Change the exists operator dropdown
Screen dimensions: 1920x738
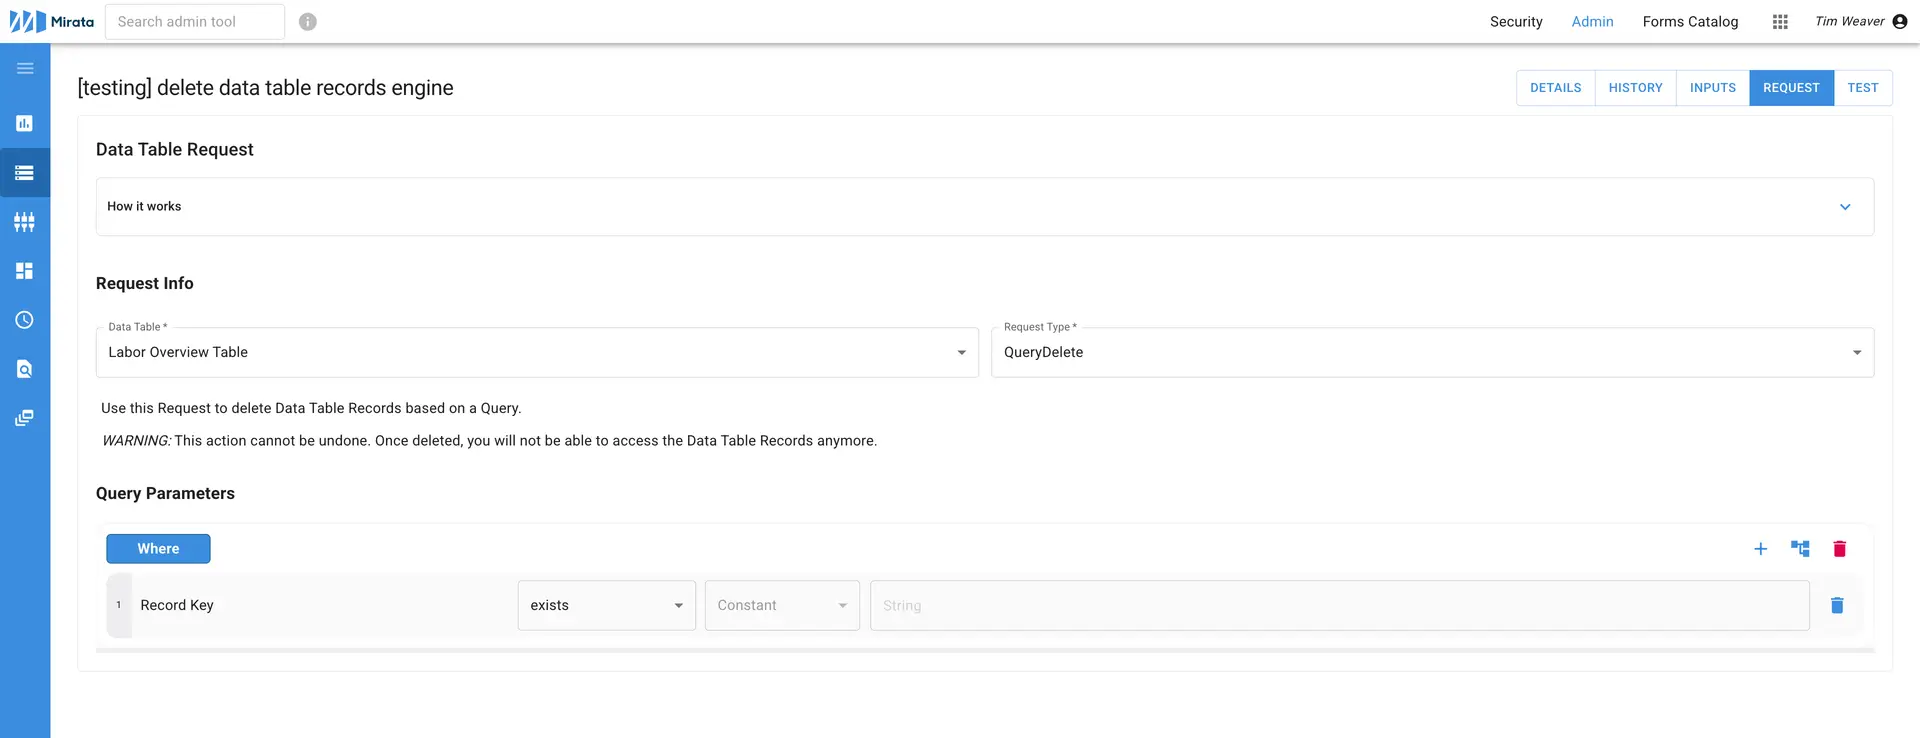(x=606, y=605)
